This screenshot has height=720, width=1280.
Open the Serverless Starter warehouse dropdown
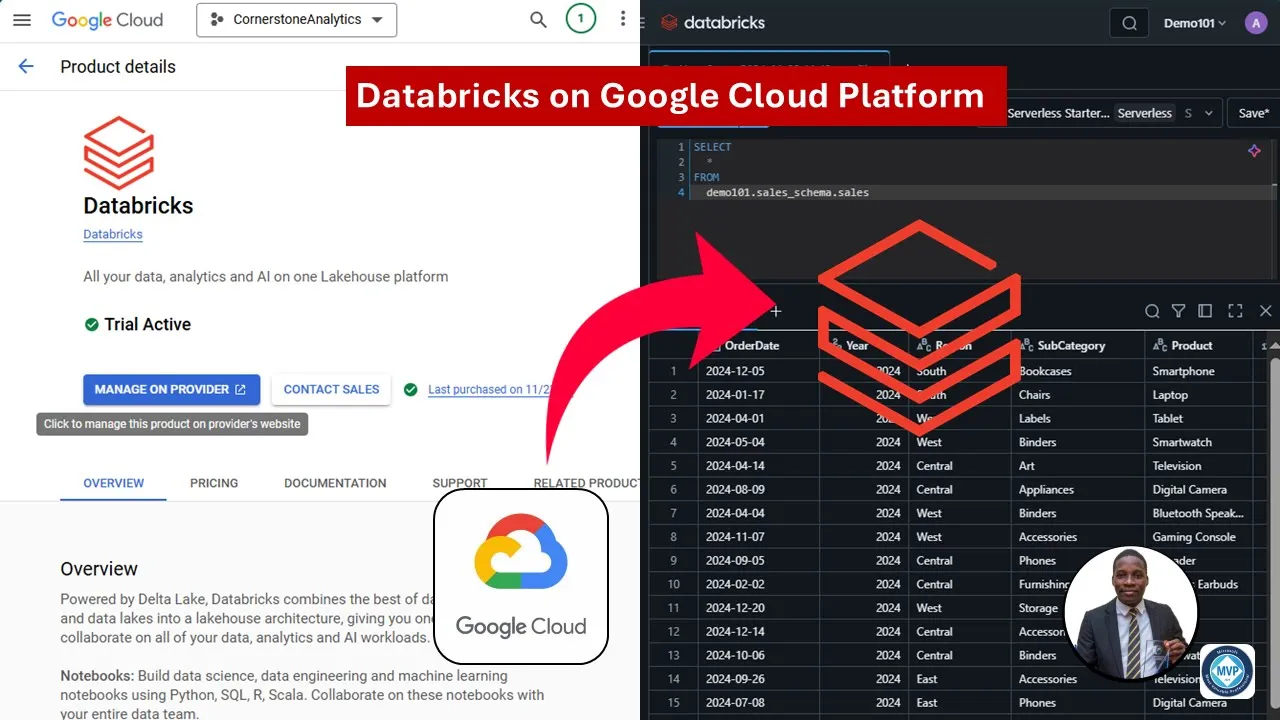[1110, 113]
